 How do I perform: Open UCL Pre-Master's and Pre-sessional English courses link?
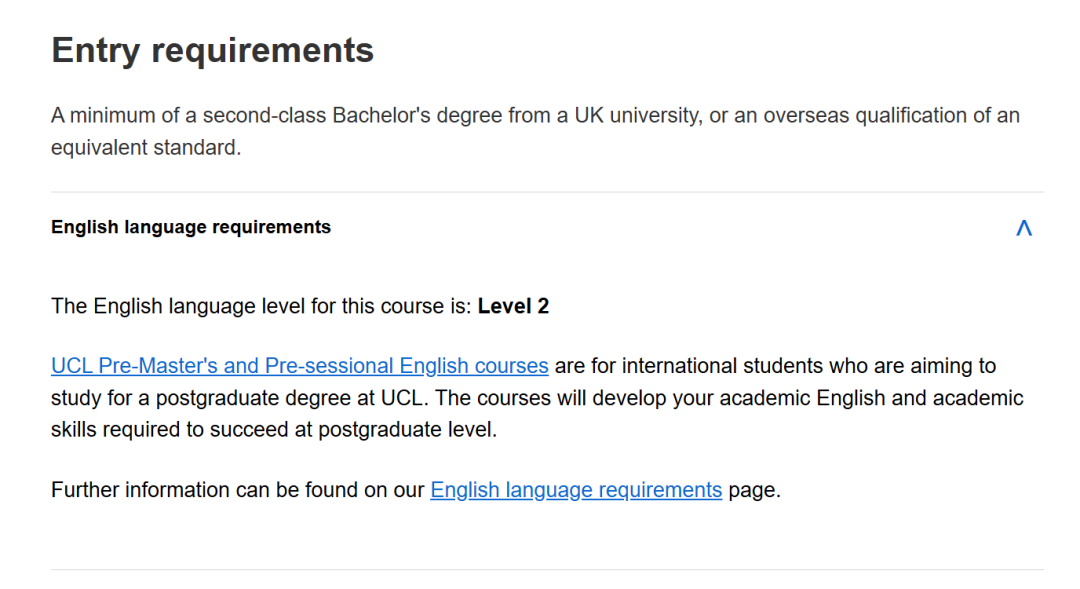pos(299,365)
